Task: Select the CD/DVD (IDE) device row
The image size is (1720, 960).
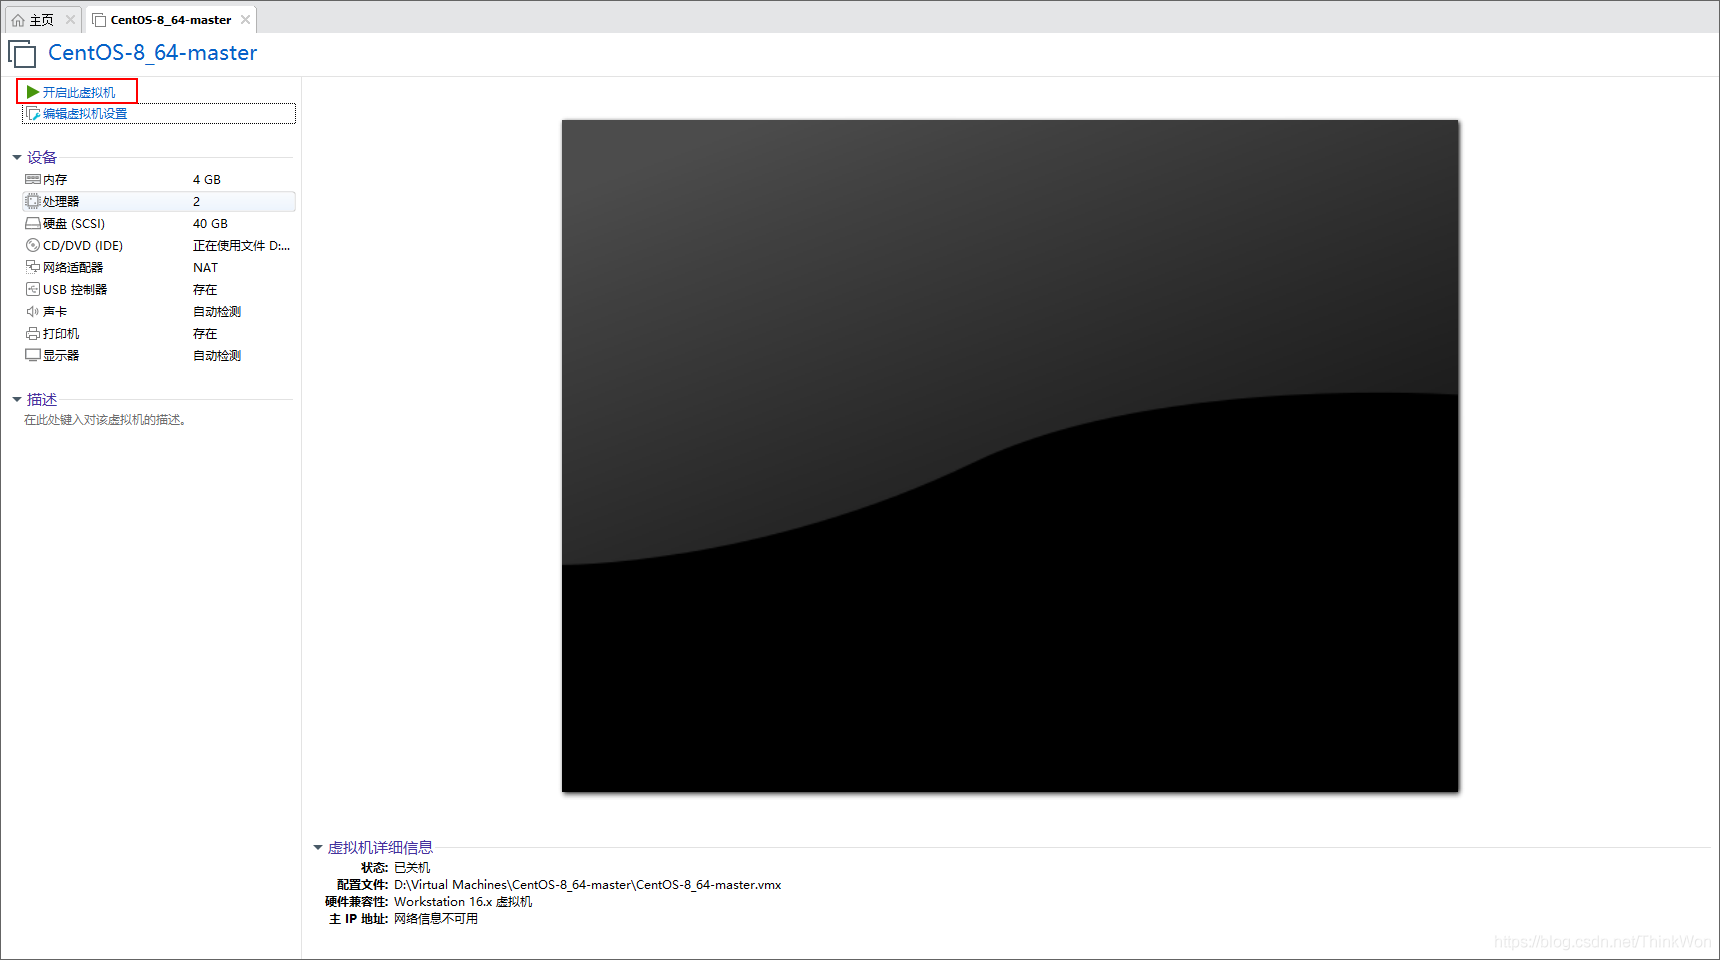Action: coord(159,246)
